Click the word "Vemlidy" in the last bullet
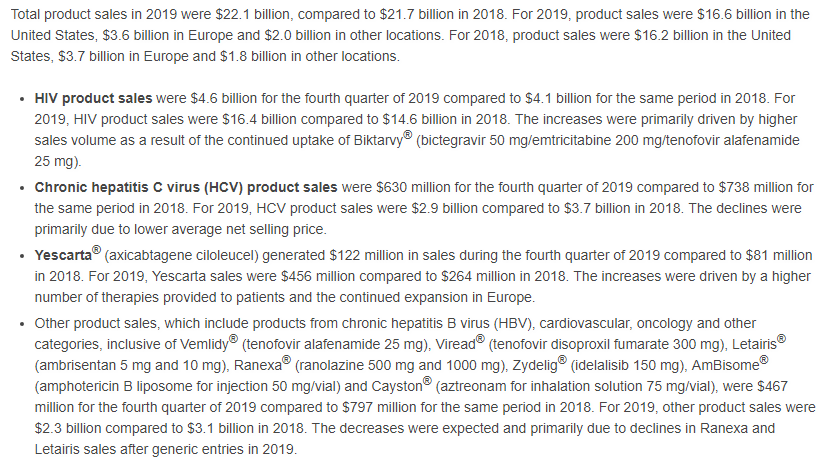Image resolution: width=825 pixels, height=466 pixels. [201, 343]
